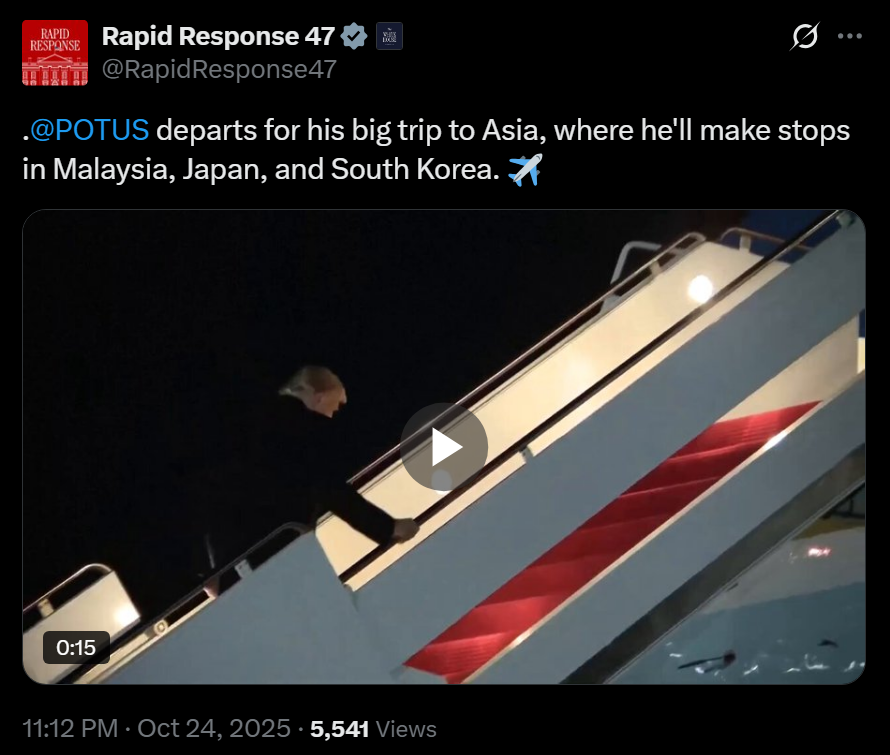
Task: Click the gray verified checkmark badge
Action: coord(354,37)
